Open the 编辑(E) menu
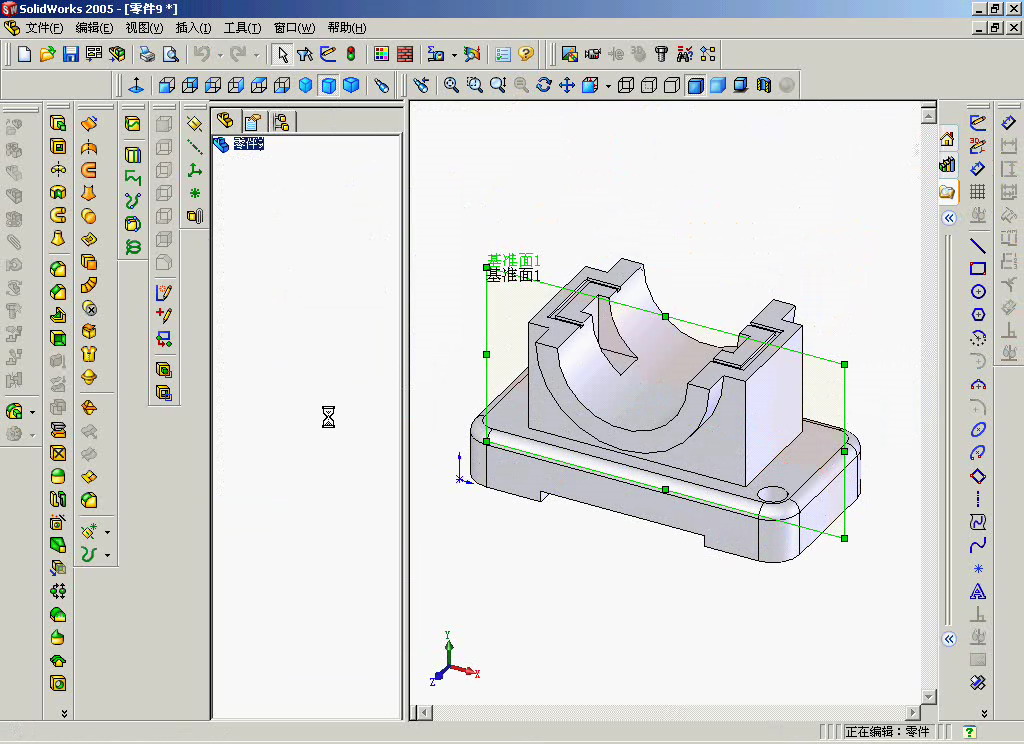Screen dimensions: 1024x744 pos(94,27)
